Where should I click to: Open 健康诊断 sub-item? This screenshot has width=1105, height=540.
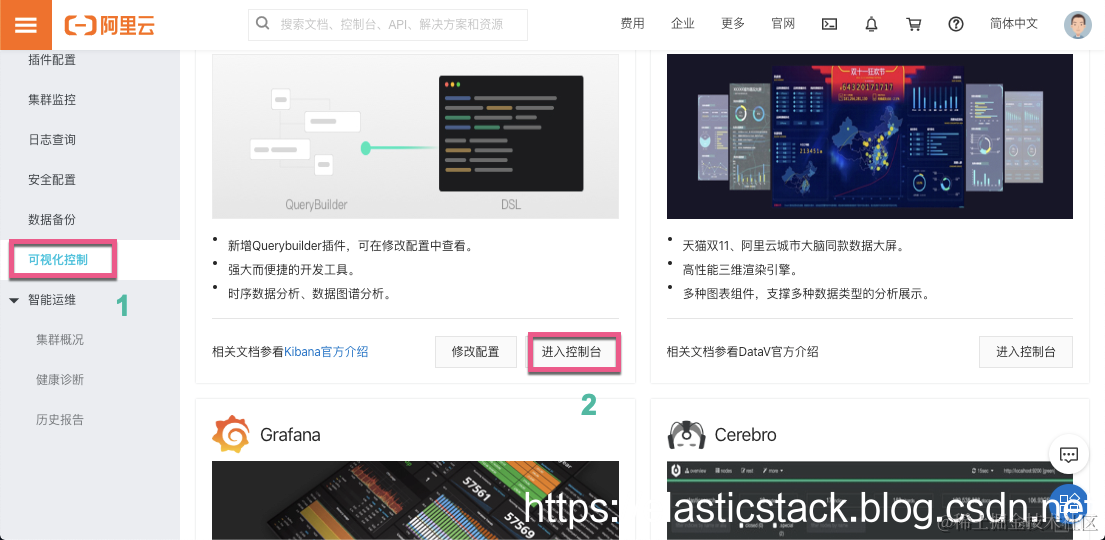[x=60, y=379]
